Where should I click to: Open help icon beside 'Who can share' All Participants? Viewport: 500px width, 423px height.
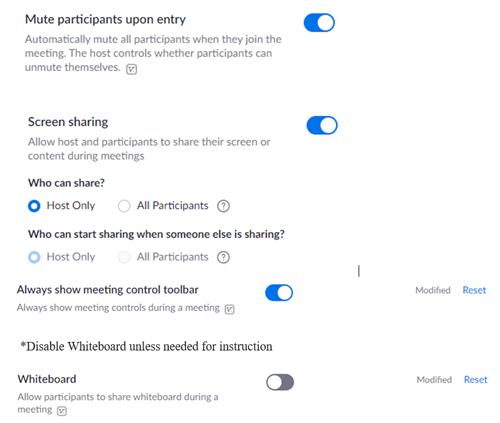pos(223,206)
